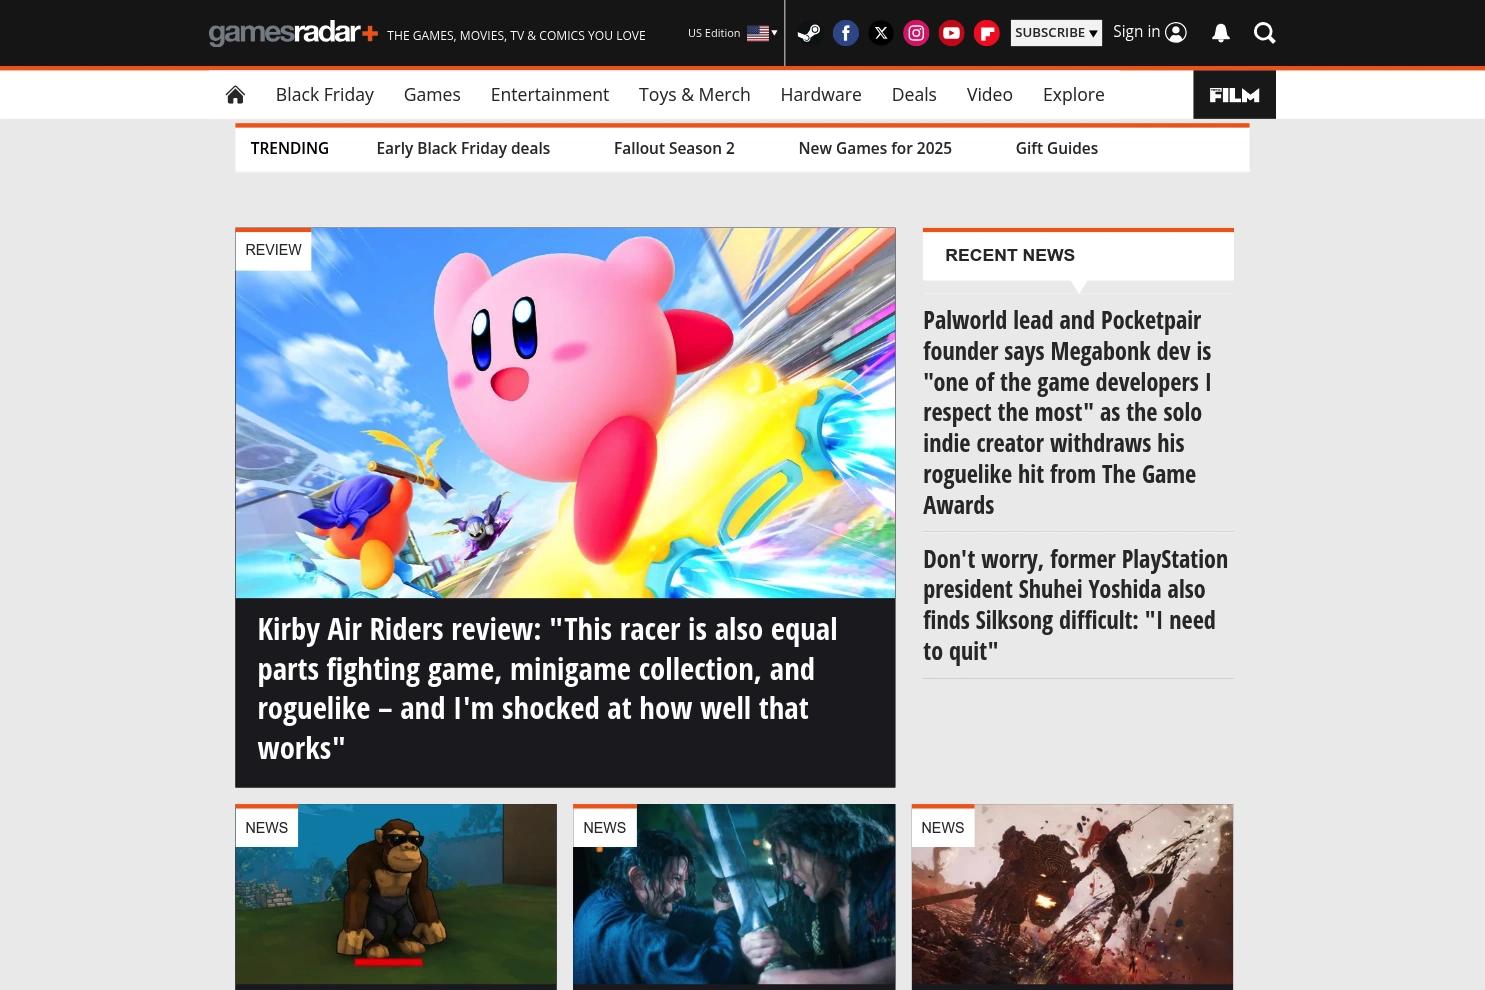Click the REVIEW label on Kirby image
This screenshot has height=990, width=1485.
click(273, 250)
